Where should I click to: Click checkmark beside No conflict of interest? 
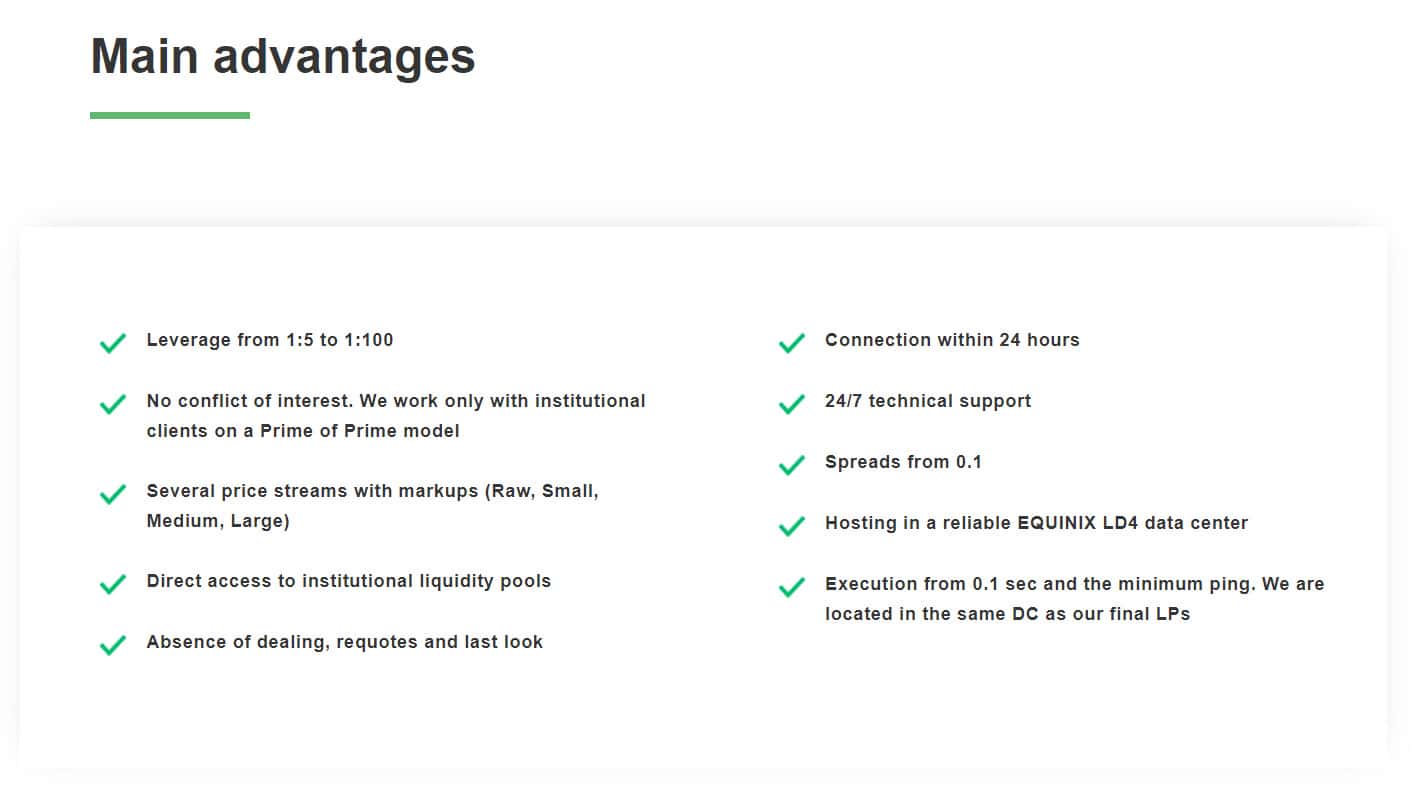point(113,404)
